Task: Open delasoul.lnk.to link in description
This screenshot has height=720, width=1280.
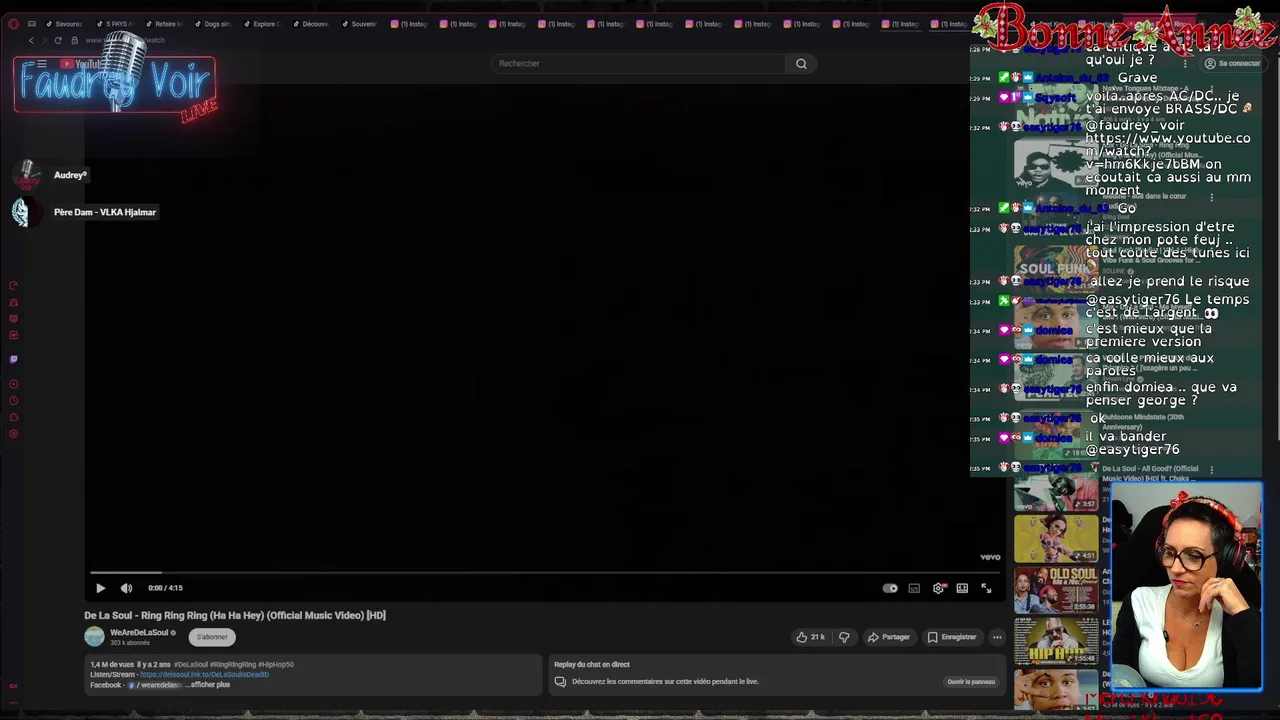Action: (x=204, y=674)
